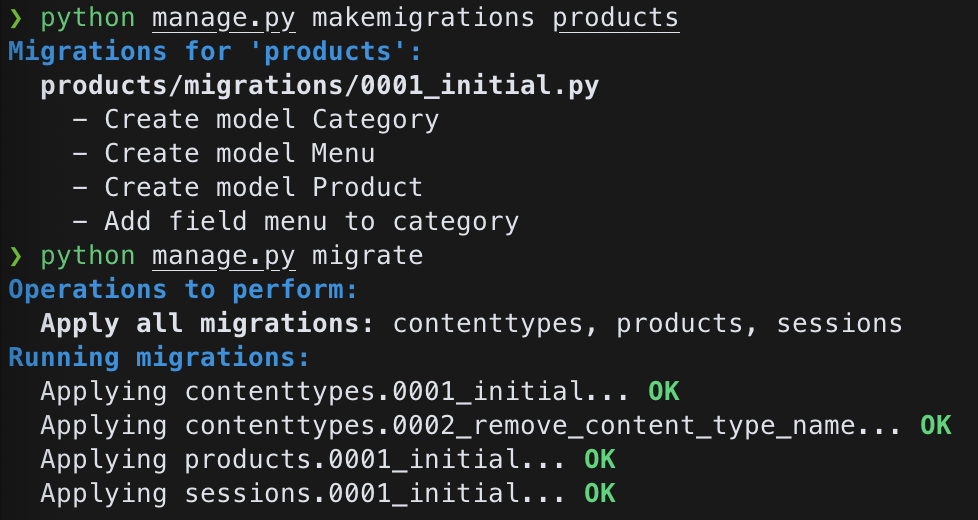Click 'makemigrations' in the first command
The width and height of the screenshot is (978, 520).
point(423,18)
